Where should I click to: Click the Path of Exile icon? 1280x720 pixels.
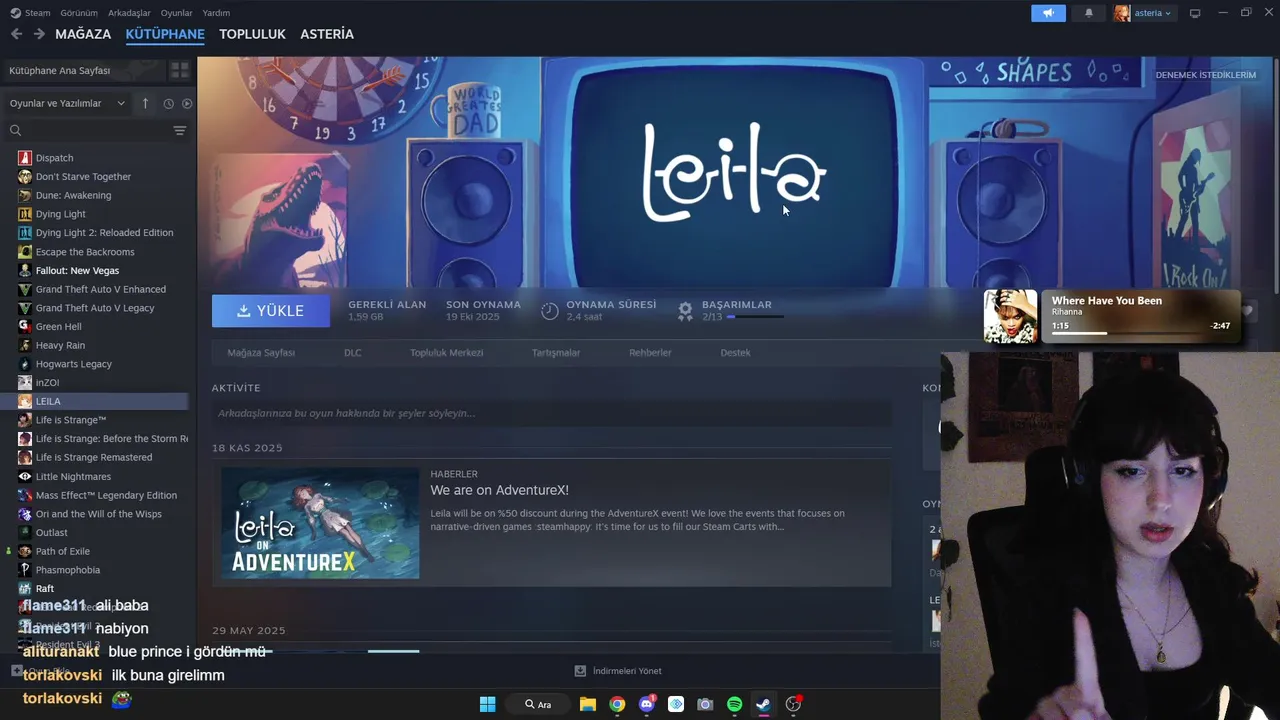pyautogui.click(x=25, y=551)
